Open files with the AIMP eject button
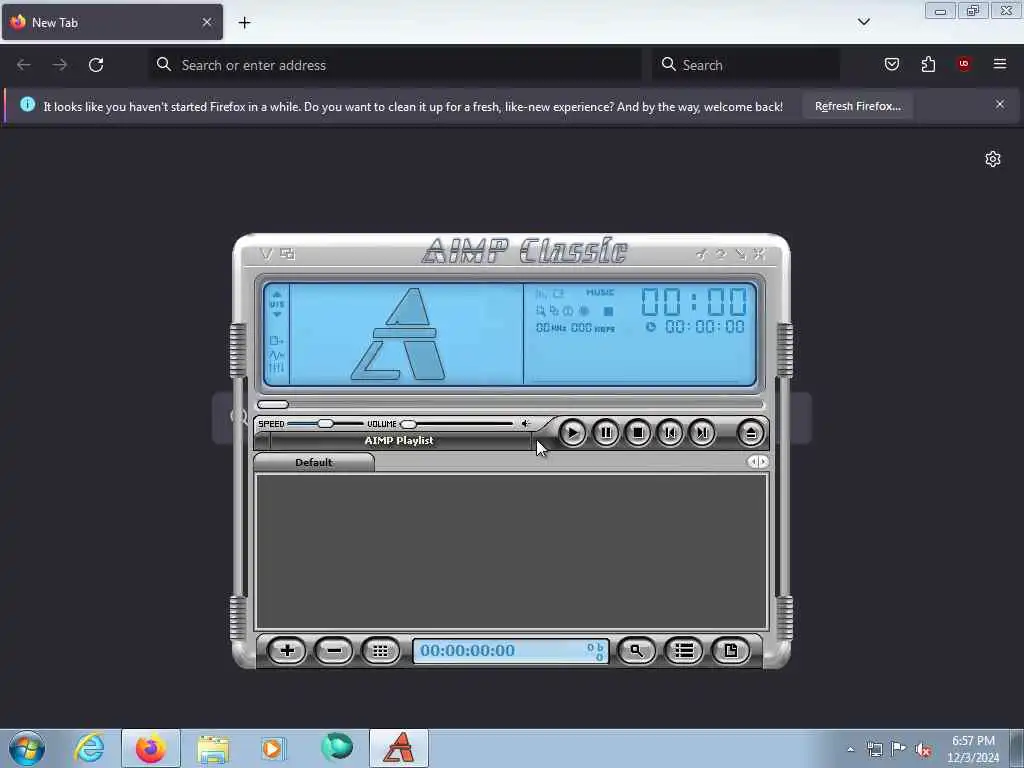Image resolution: width=1024 pixels, height=768 pixels. click(x=751, y=433)
